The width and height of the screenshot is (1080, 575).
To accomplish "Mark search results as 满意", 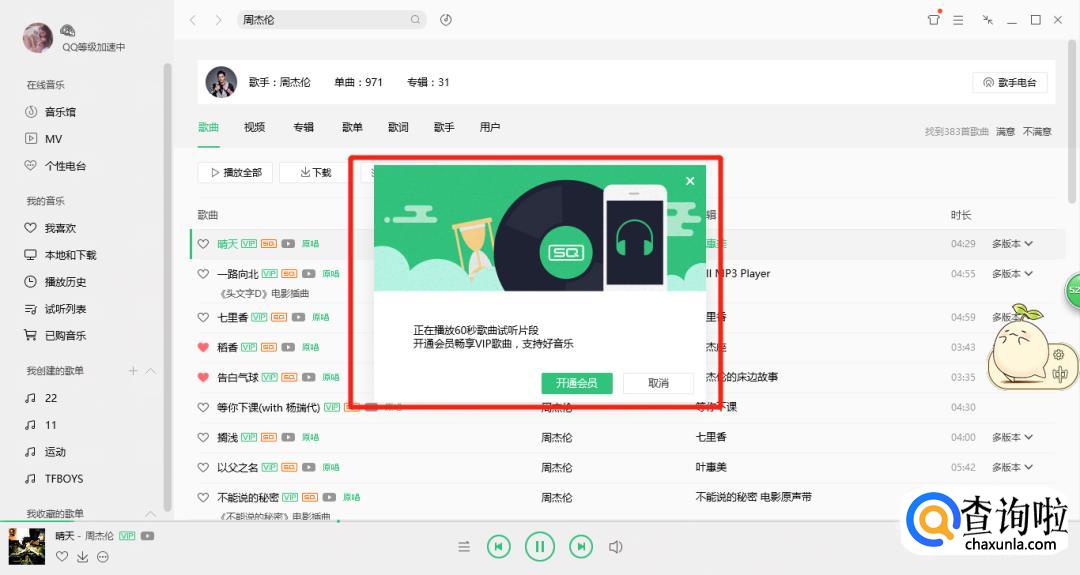I will point(1005,132).
